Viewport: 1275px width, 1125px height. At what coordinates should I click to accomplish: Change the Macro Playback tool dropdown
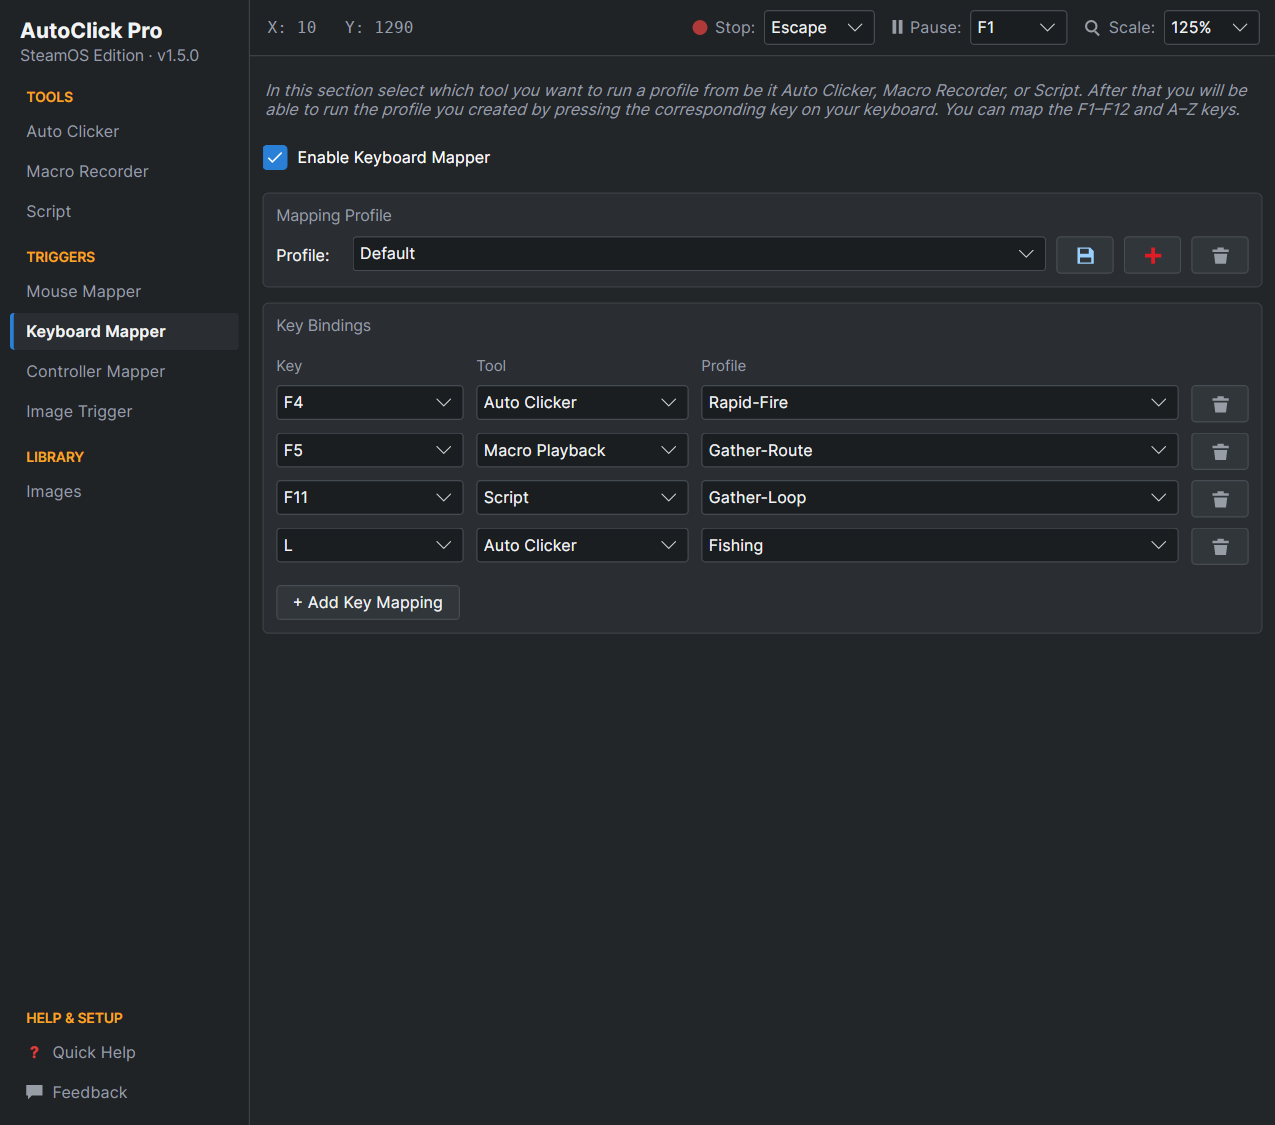pos(582,450)
